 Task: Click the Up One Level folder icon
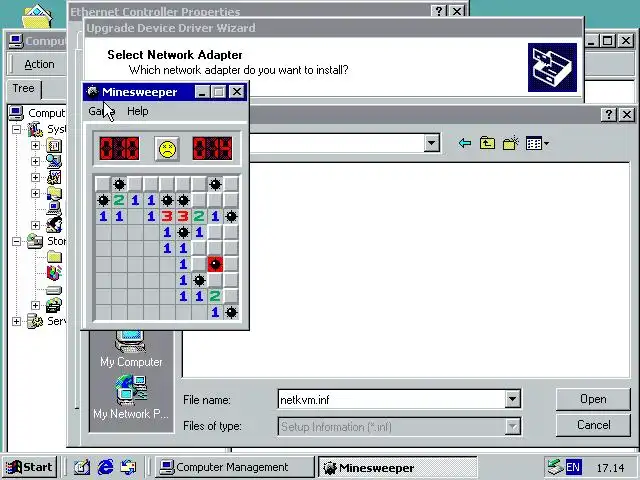tap(487, 143)
